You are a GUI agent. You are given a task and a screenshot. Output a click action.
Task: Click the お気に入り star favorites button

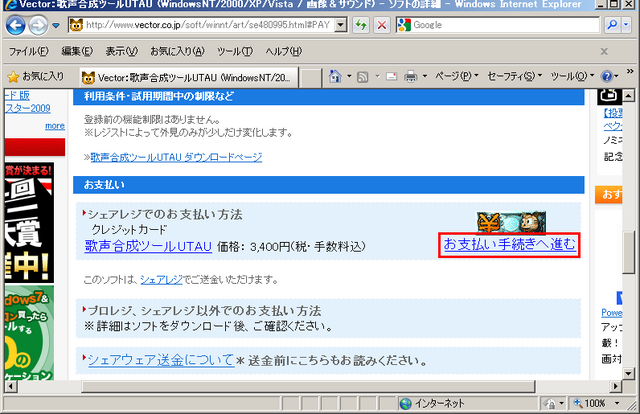click(x=36, y=76)
